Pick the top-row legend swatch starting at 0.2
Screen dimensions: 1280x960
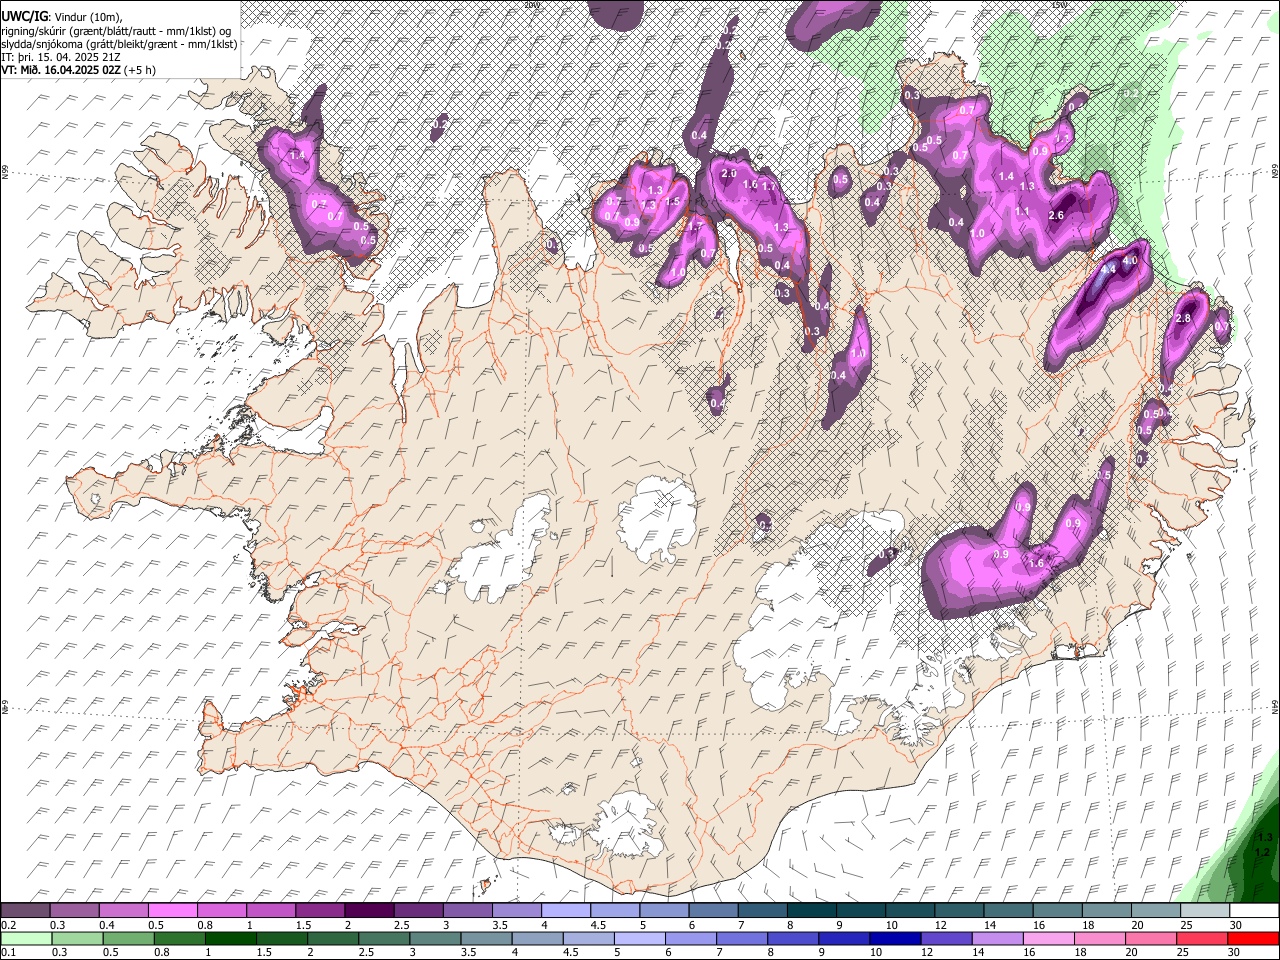[25, 910]
